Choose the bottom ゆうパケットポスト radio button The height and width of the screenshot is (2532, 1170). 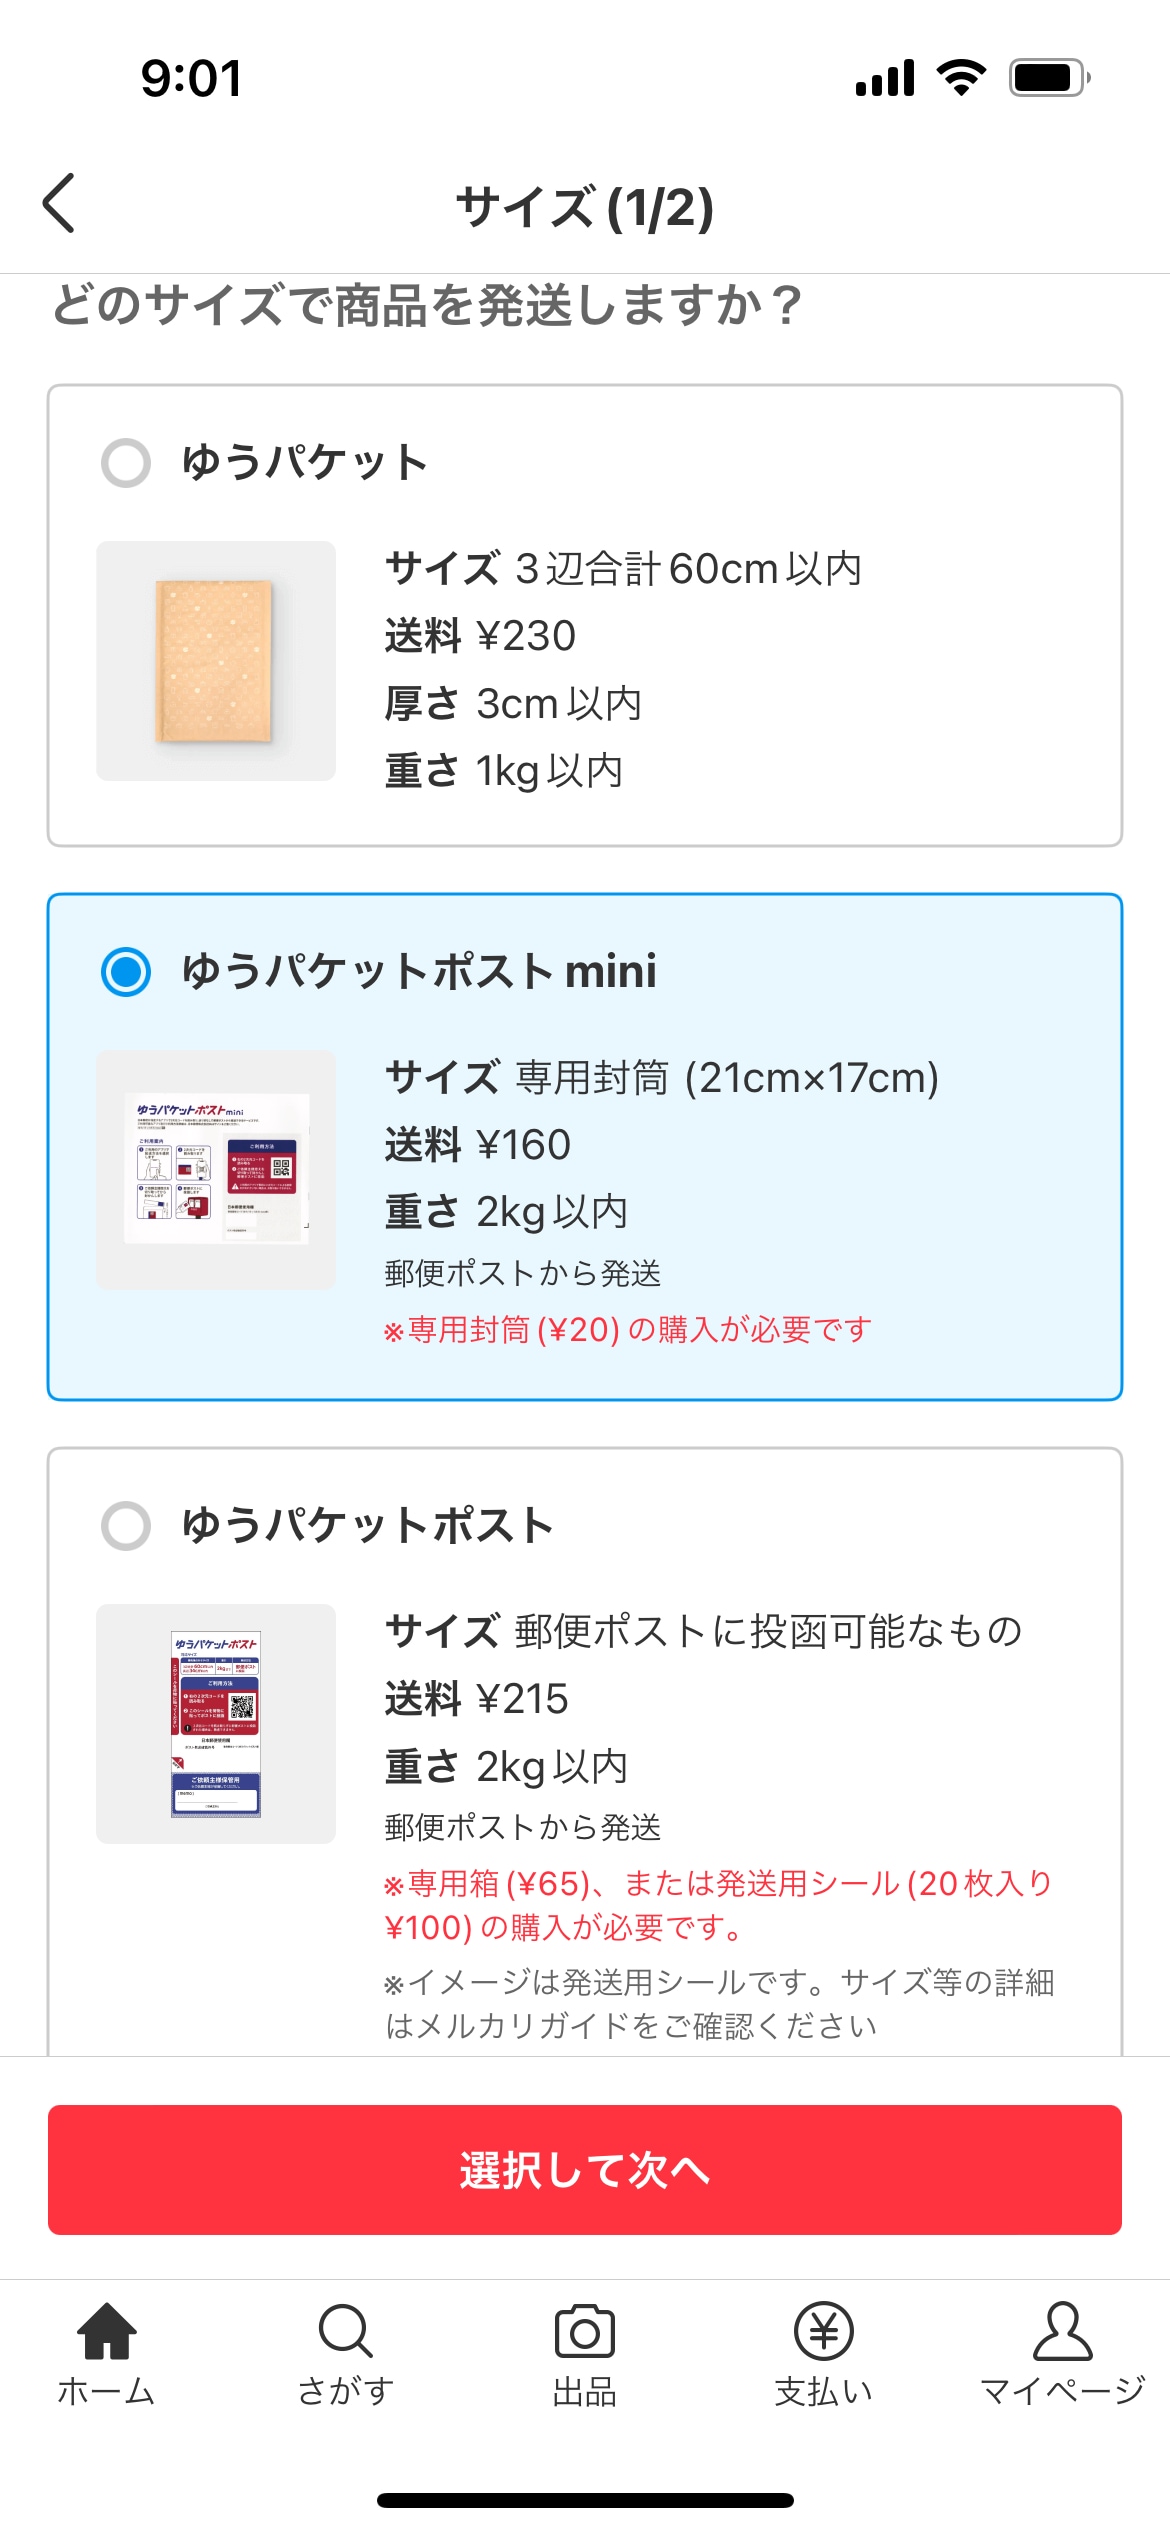[126, 1526]
